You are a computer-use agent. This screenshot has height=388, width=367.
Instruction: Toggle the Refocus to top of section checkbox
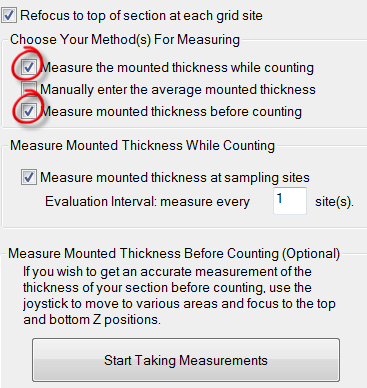9,15
